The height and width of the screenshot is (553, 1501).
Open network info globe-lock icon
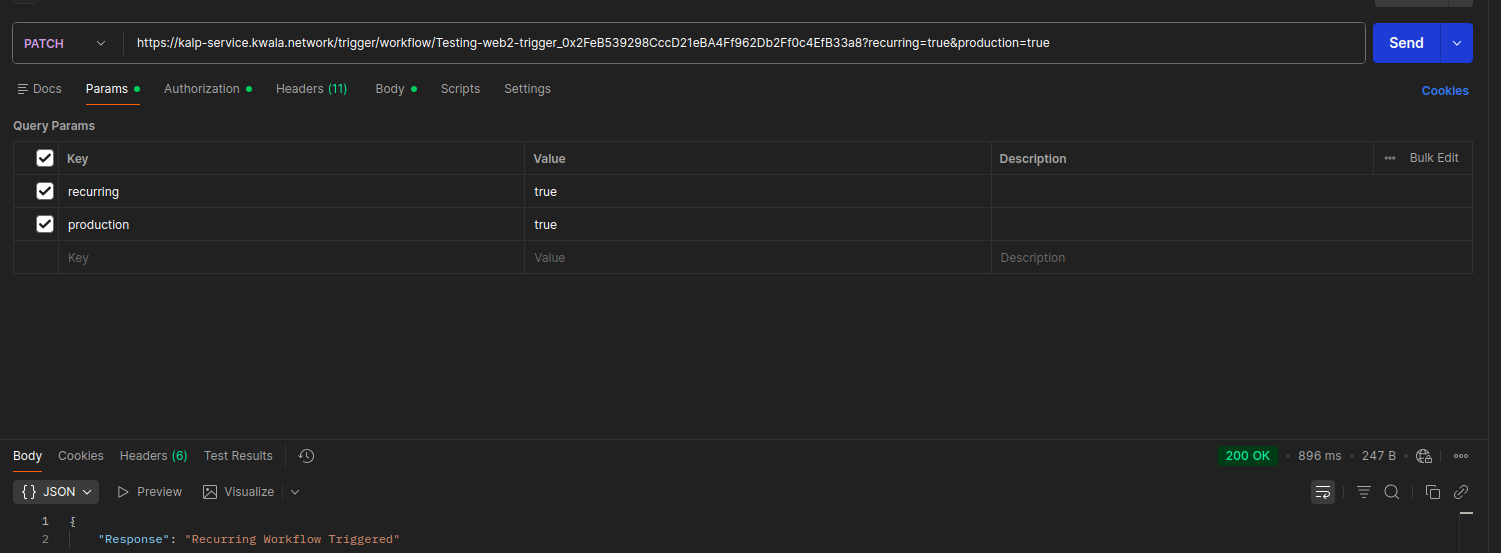point(1425,456)
